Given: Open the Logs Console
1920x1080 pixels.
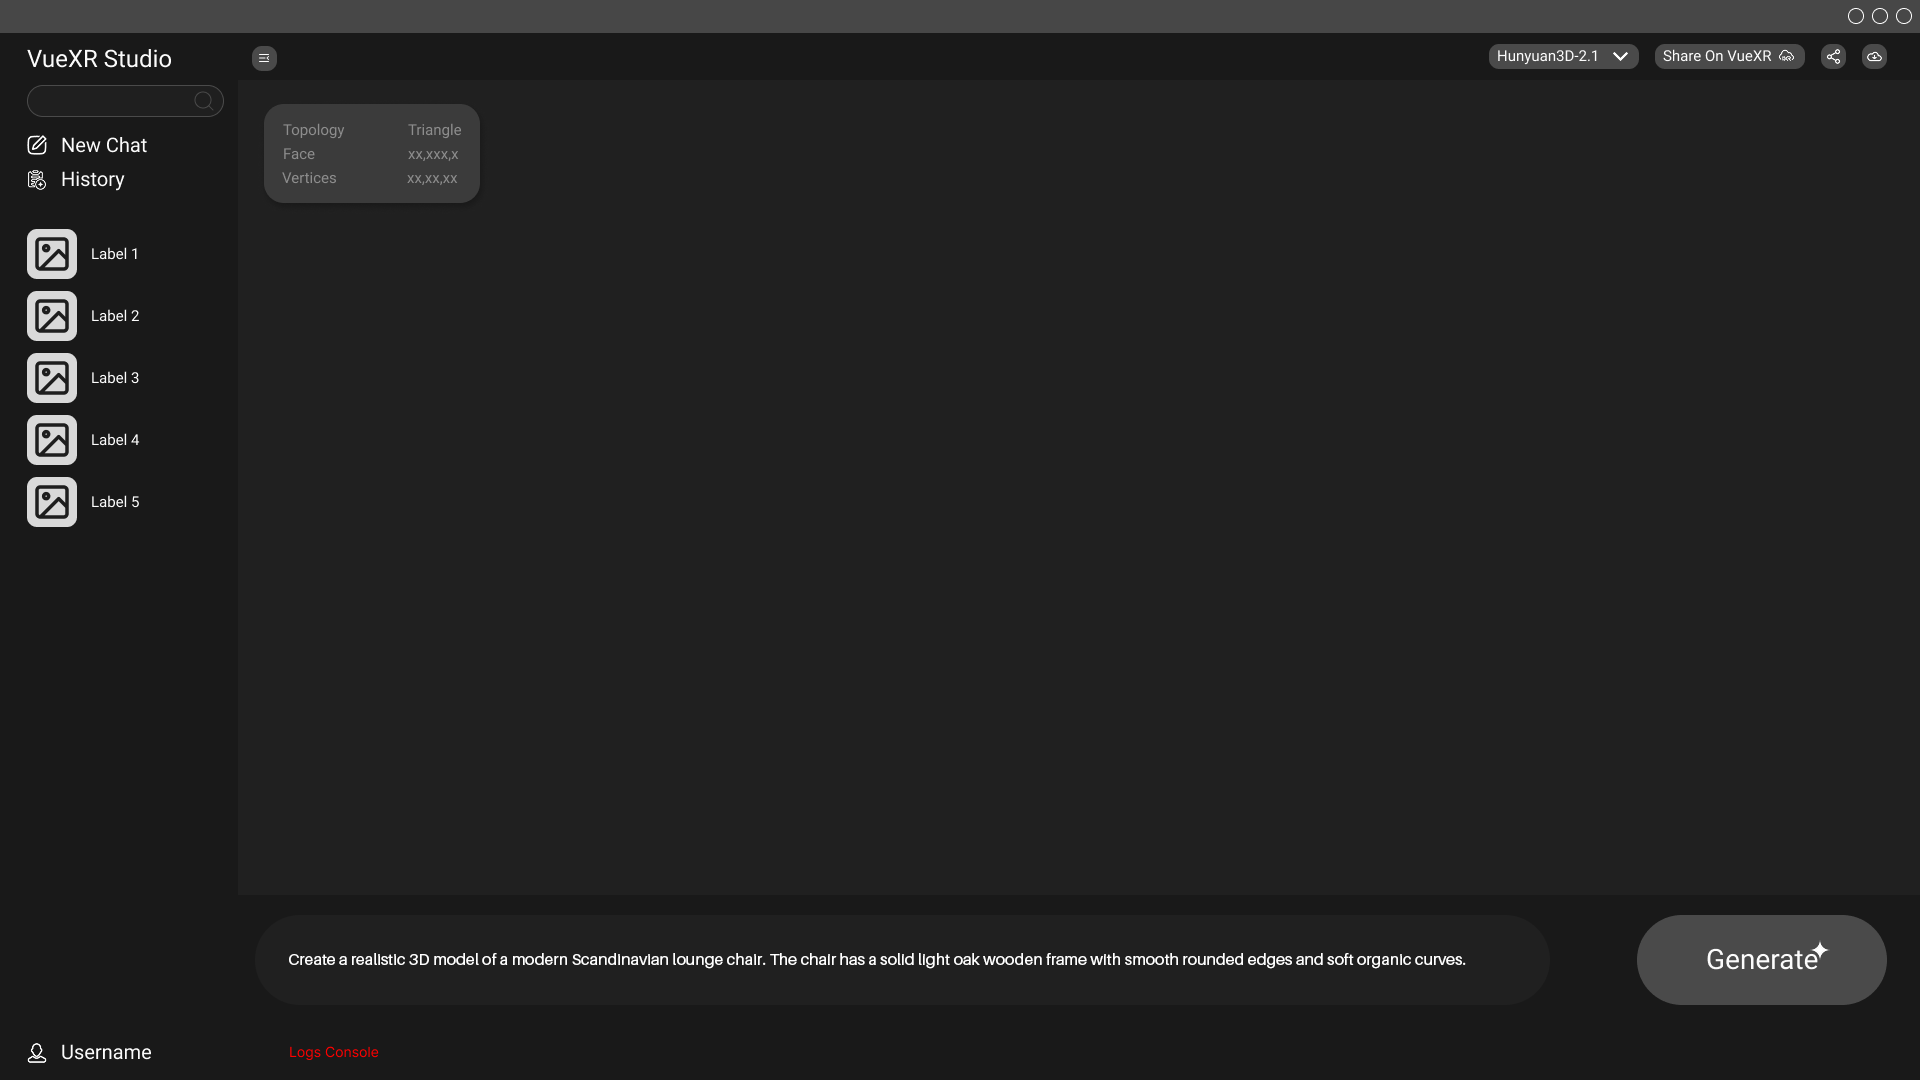Looking at the screenshot, I should [333, 1052].
